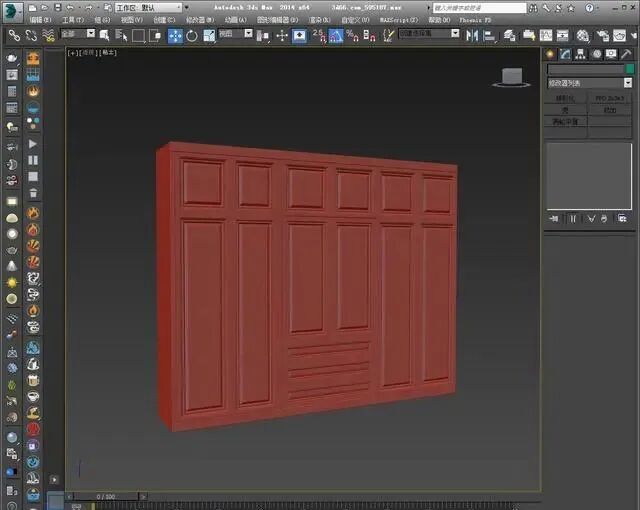This screenshot has width=640, height=510.
Task: Click the viewport [+] menu label
Action: coord(73,53)
